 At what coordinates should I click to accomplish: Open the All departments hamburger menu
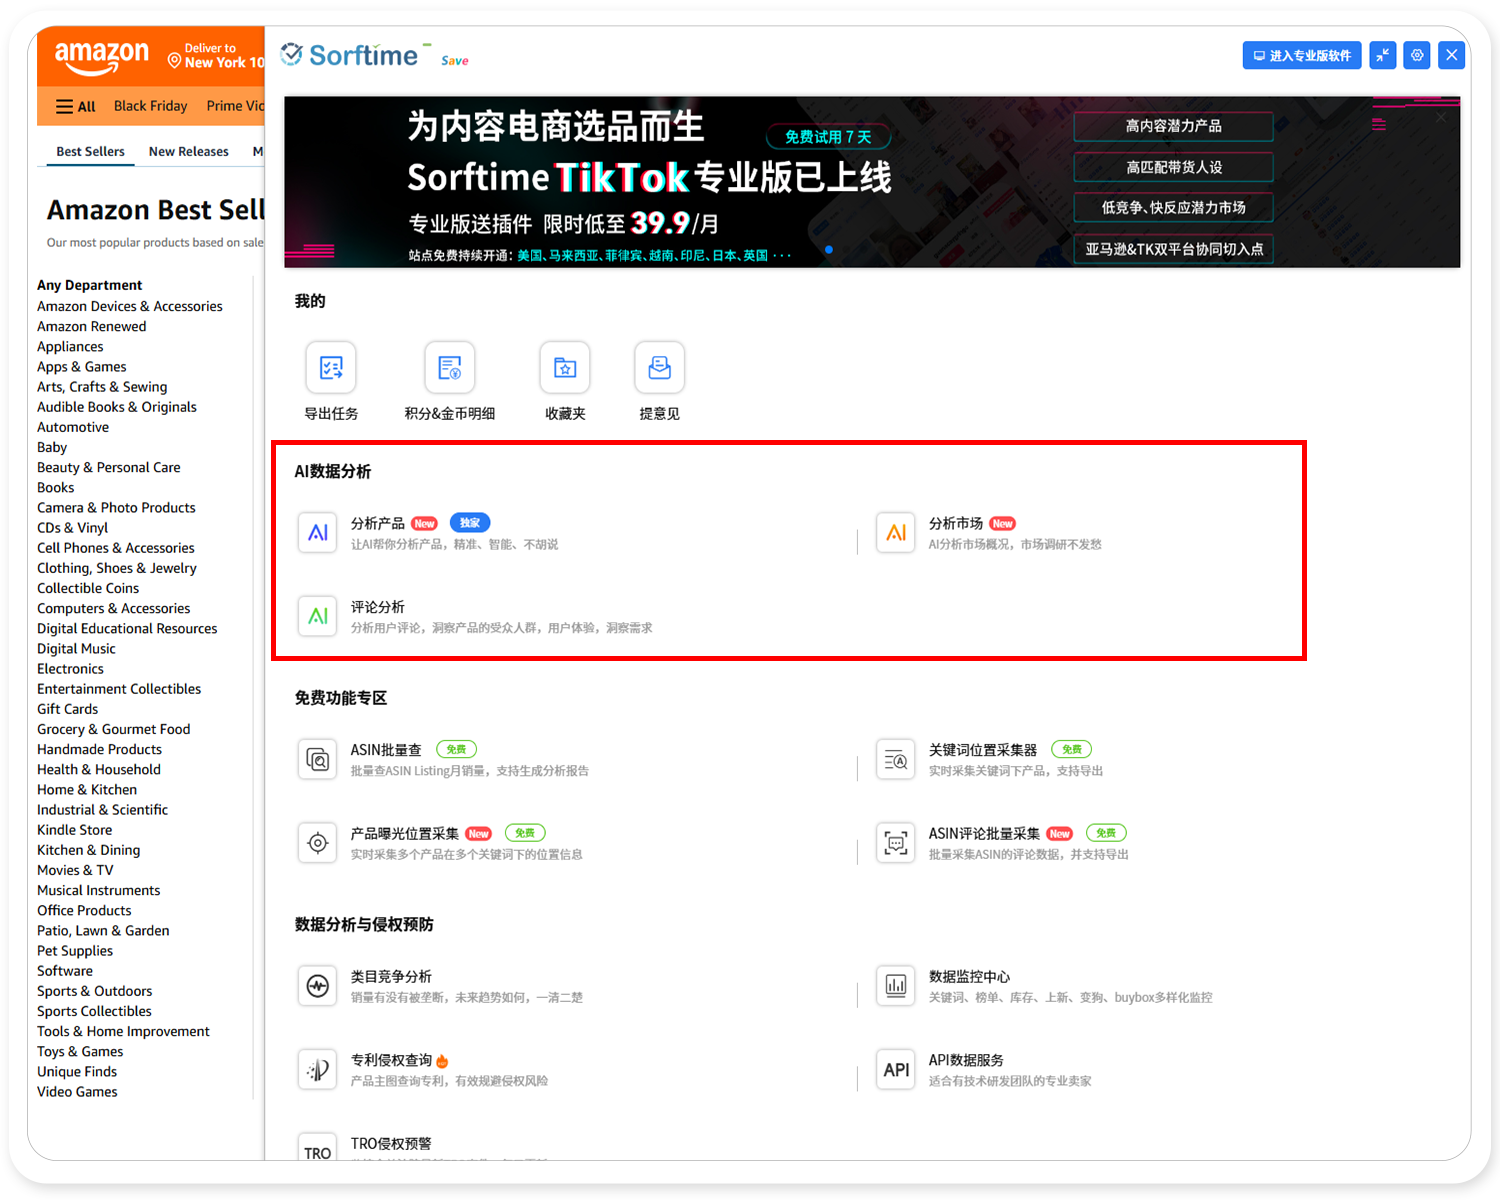click(x=74, y=105)
